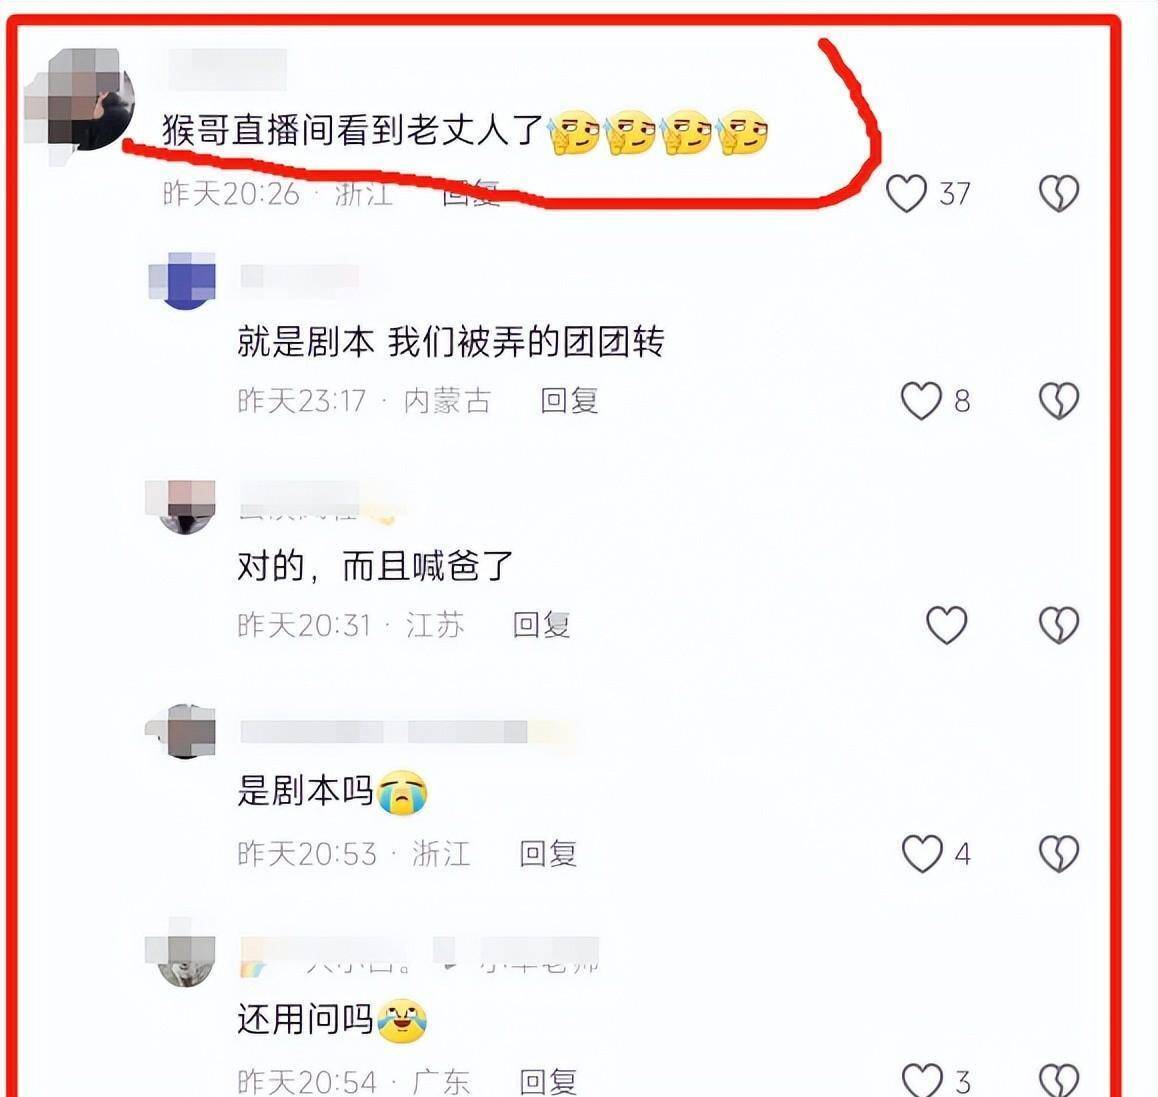Open avatar of the 对的，而且喊爸了 commenter

pyautogui.click(x=182, y=506)
